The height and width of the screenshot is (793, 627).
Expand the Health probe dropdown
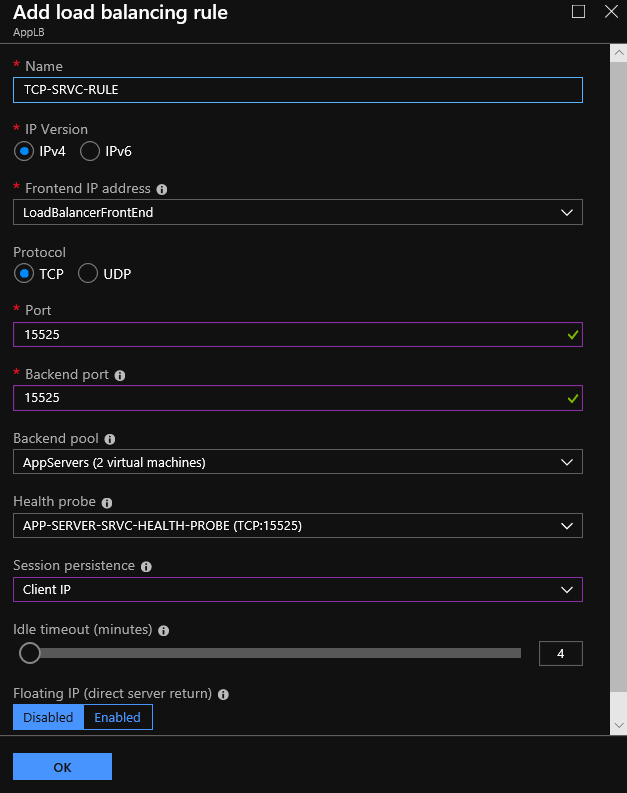coord(298,525)
